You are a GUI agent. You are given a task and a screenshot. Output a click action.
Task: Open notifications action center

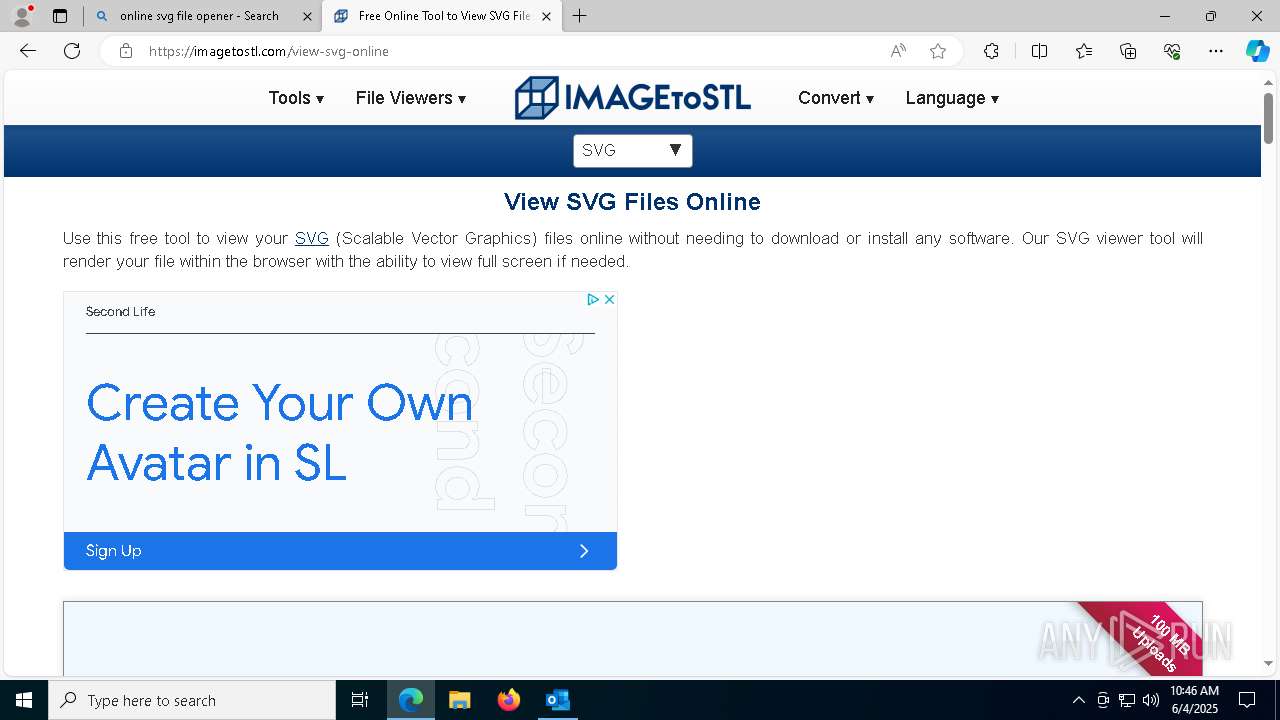(x=1247, y=700)
